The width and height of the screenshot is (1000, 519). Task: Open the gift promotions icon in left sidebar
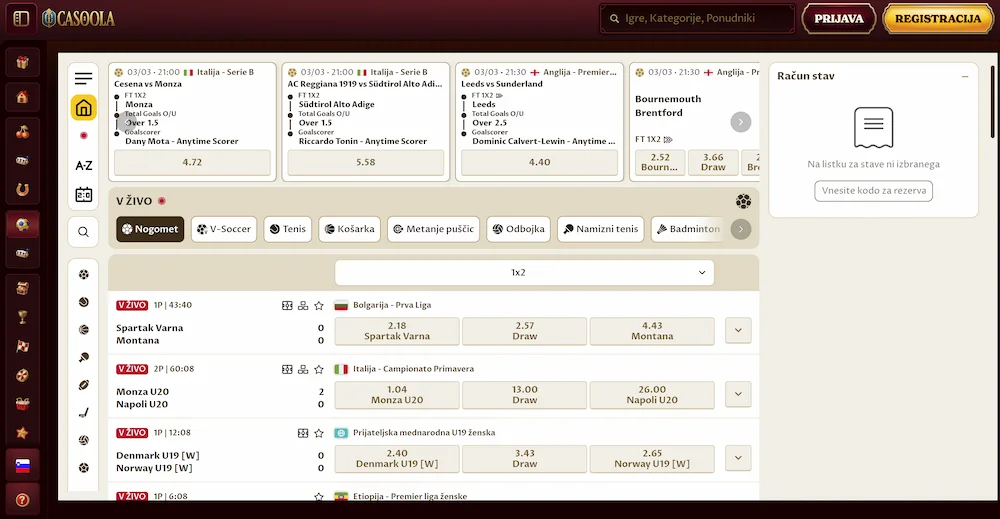[22, 62]
